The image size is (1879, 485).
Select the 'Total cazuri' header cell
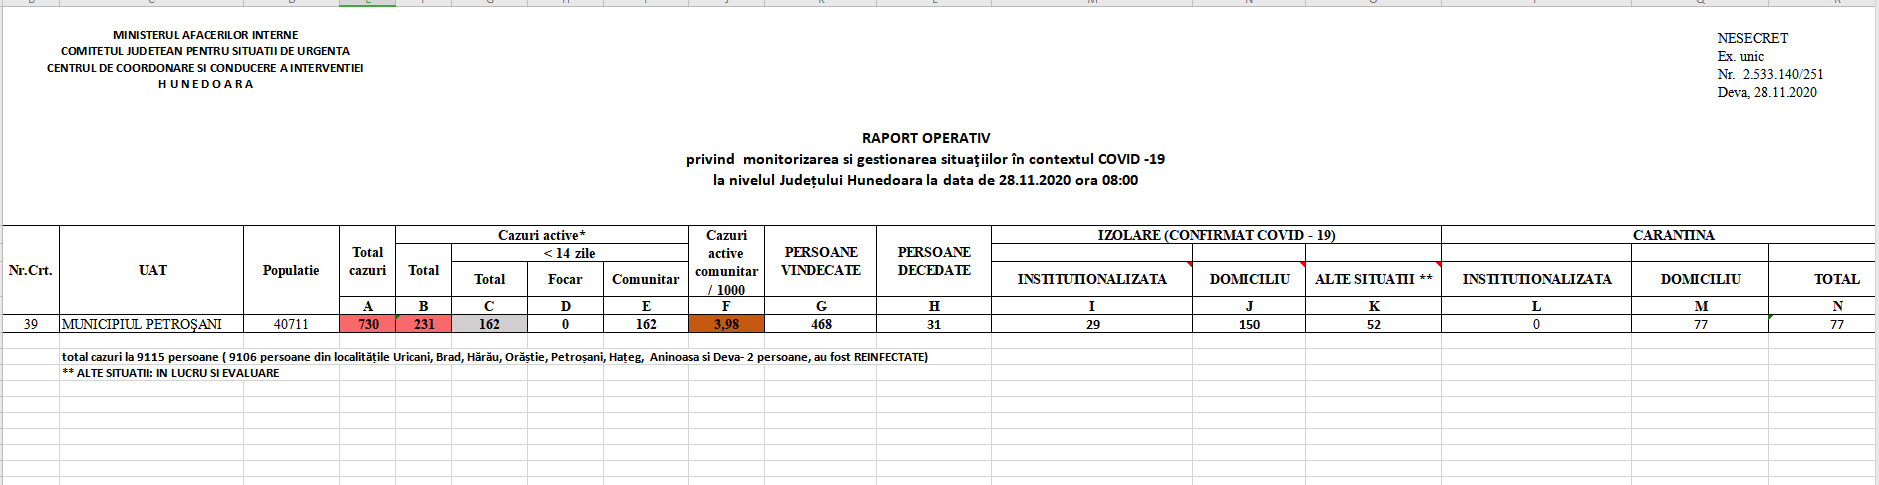point(367,261)
